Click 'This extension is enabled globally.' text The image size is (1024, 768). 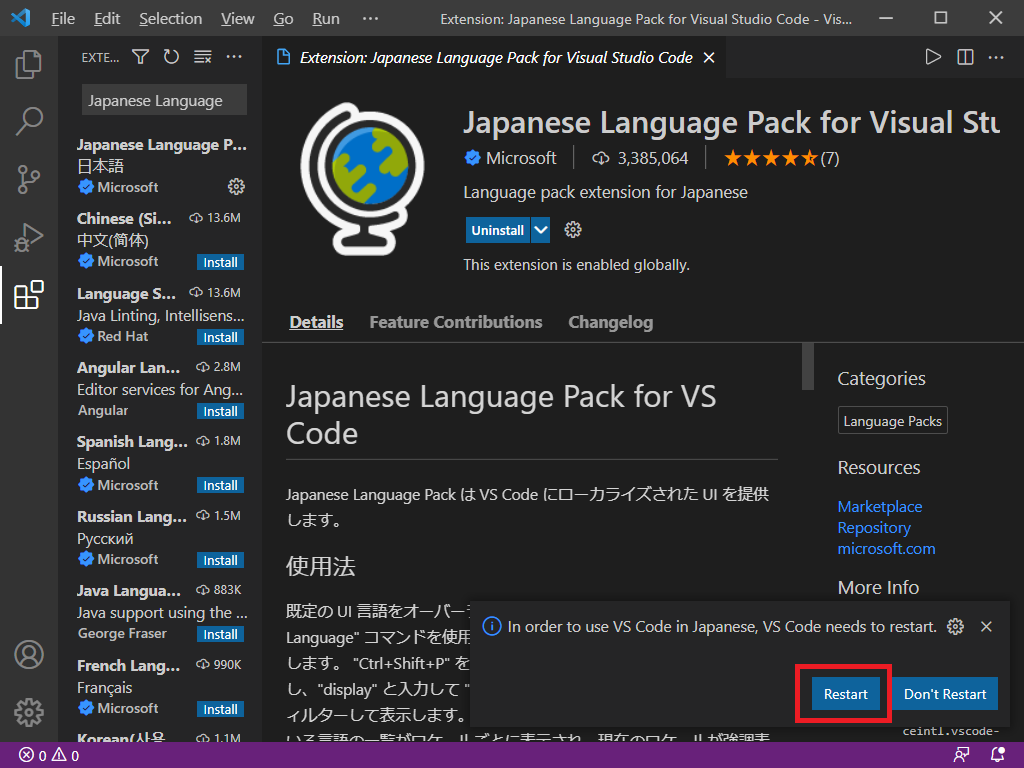pyautogui.click(x=576, y=265)
